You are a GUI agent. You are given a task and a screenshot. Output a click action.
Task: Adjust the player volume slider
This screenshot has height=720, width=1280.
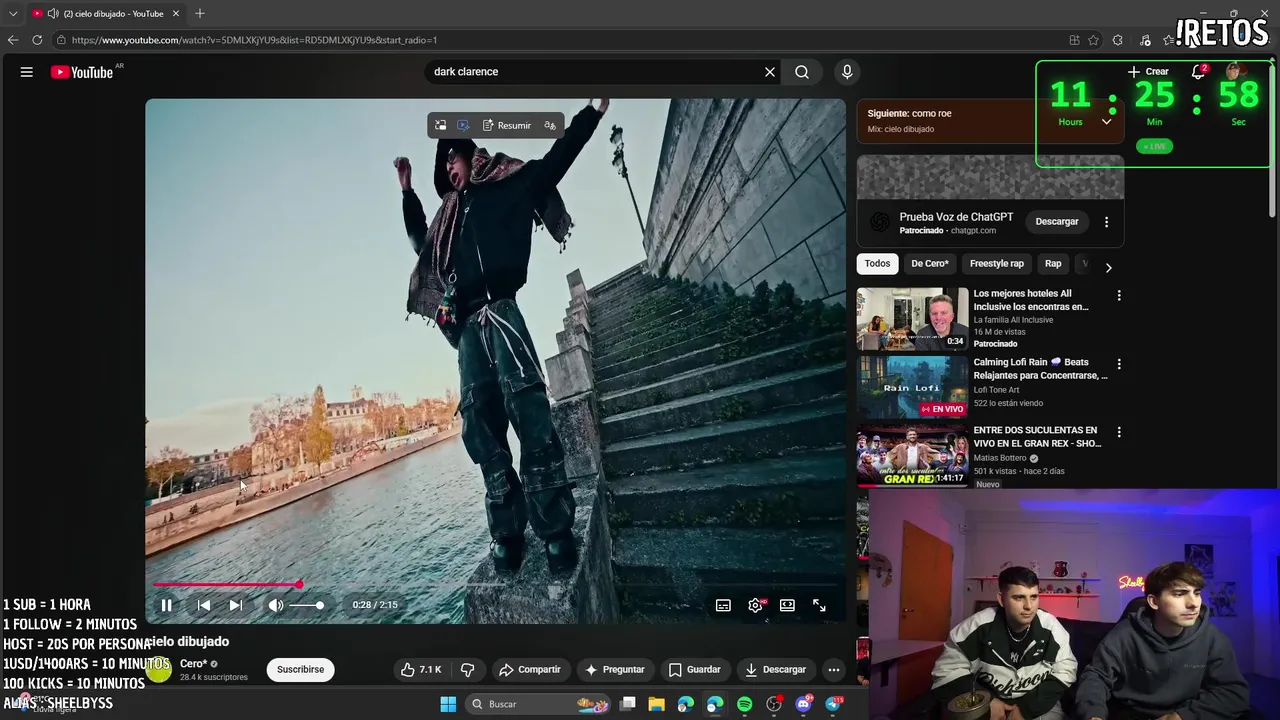(x=306, y=605)
